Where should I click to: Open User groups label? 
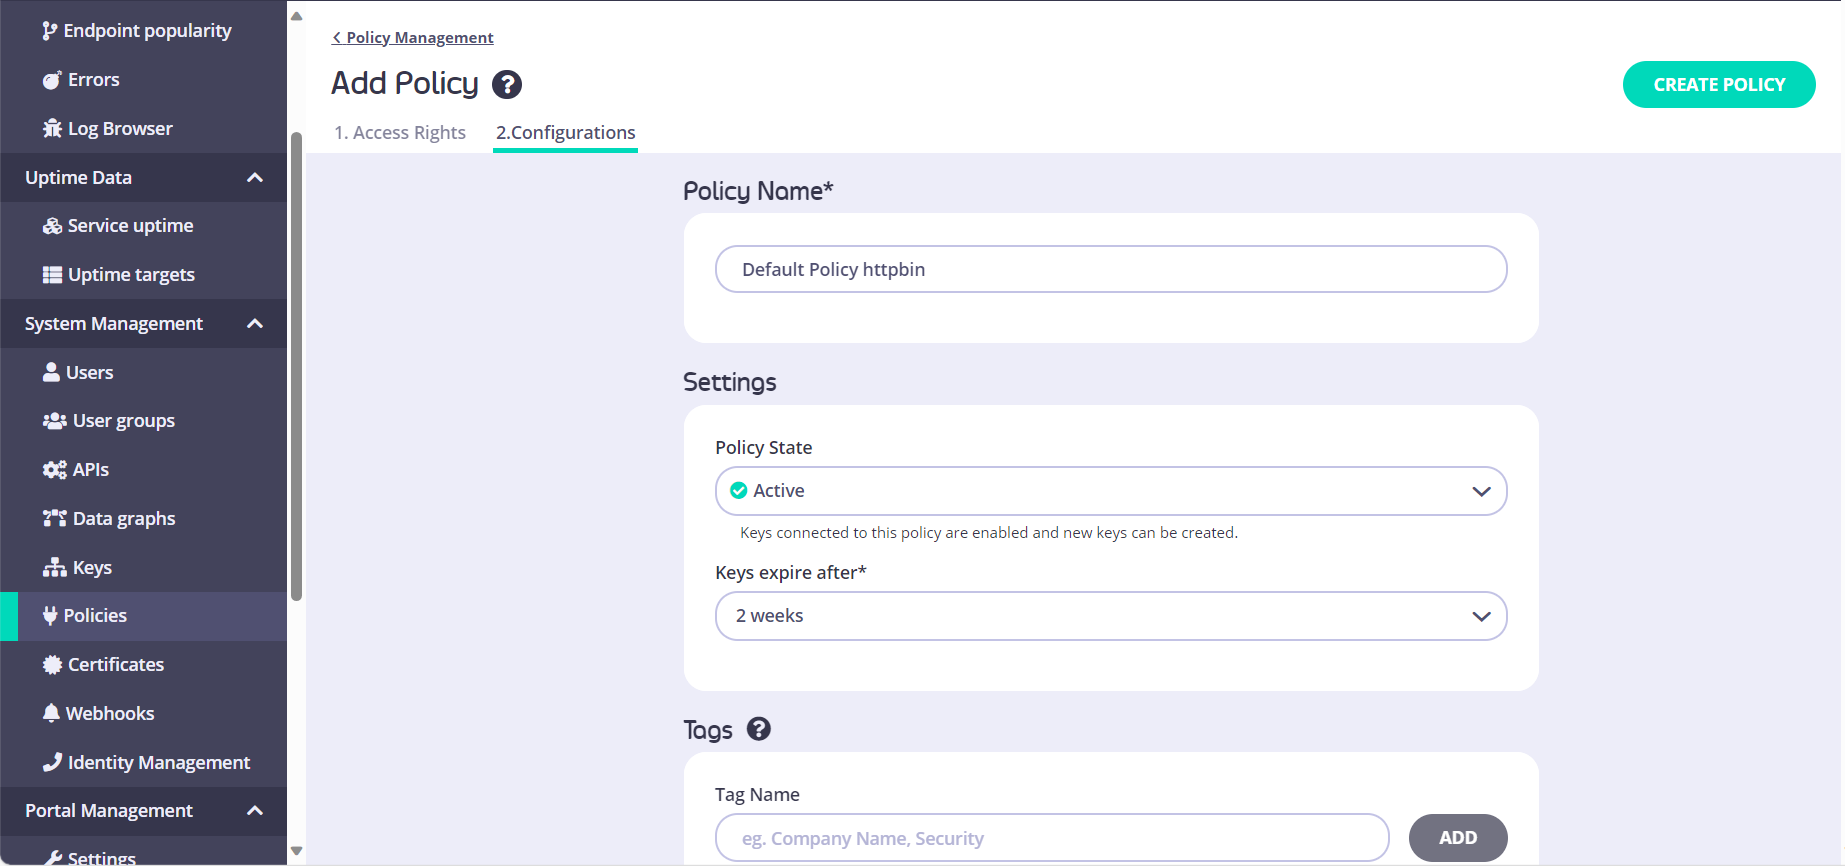tap(124, 421)
